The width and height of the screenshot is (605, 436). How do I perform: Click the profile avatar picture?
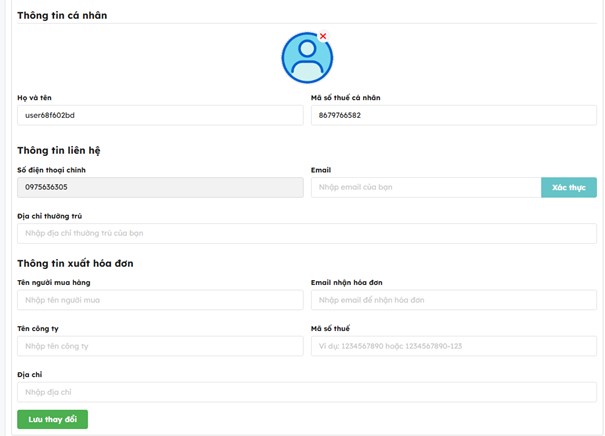(306, 58)
